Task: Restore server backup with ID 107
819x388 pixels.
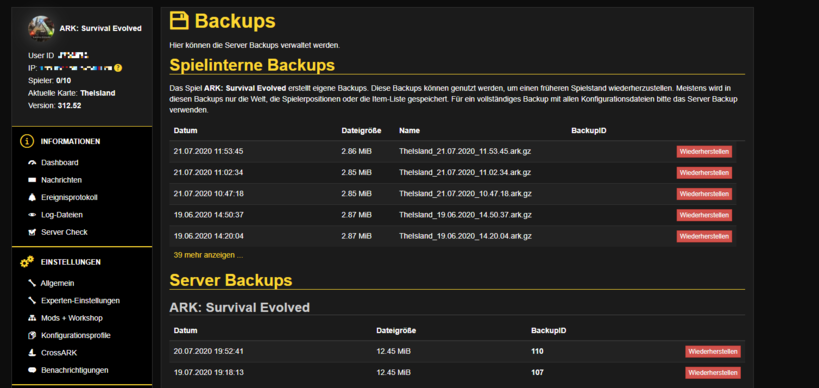Action: click(713, 373)
